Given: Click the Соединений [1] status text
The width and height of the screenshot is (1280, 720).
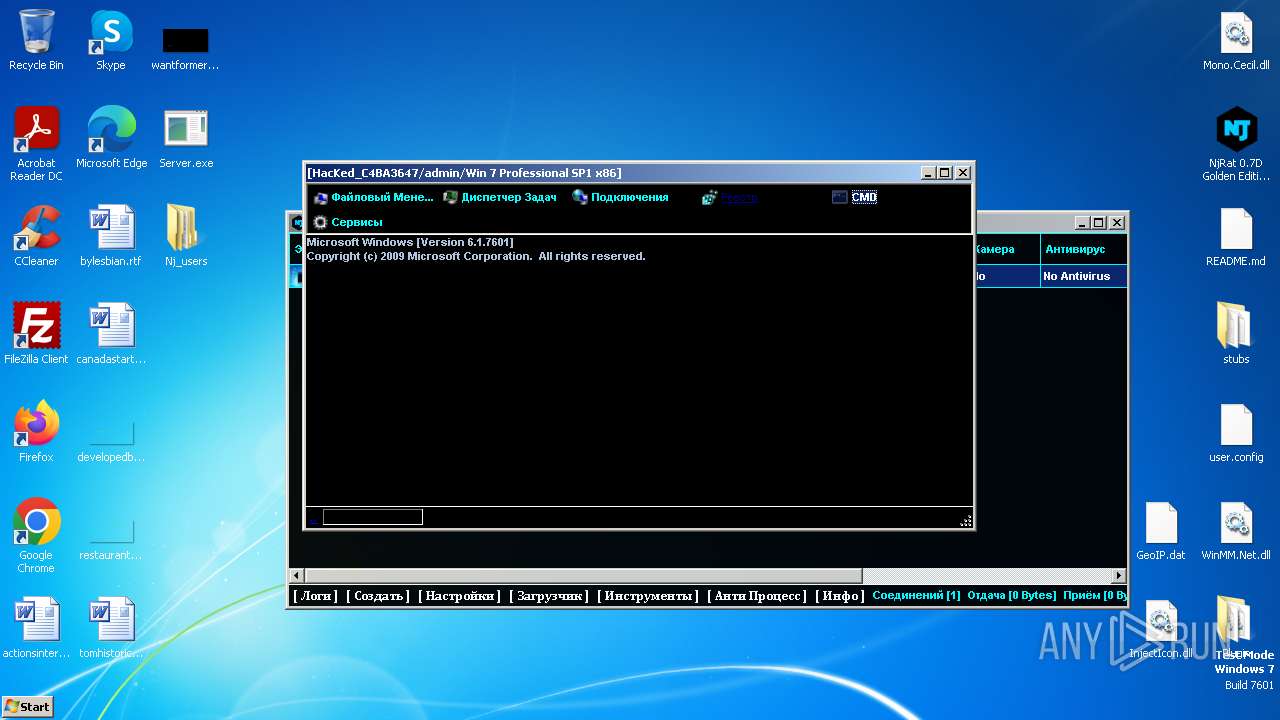Looking at the screenshot, I should (916, 595).
